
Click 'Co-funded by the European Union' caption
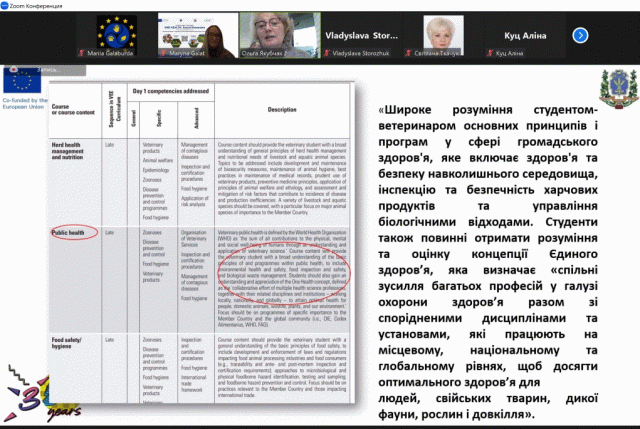pos(25,103)
